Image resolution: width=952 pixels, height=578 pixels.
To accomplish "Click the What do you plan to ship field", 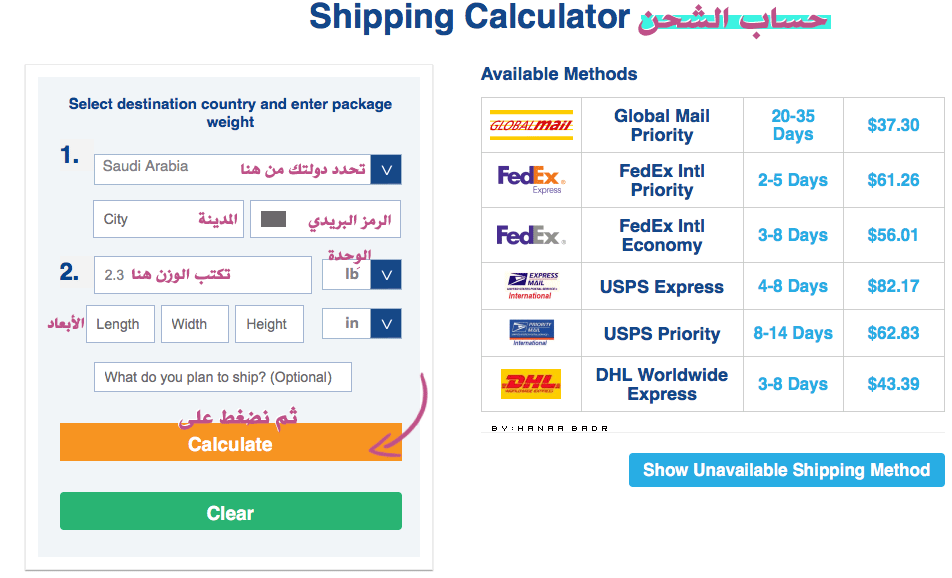I will tap(223, 377).
